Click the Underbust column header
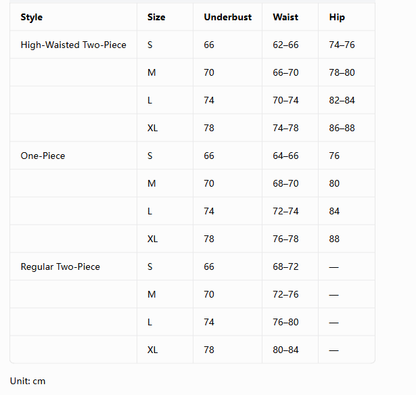Screen dimensions: 416x395 pyautogui.click(x=228, y=17)
